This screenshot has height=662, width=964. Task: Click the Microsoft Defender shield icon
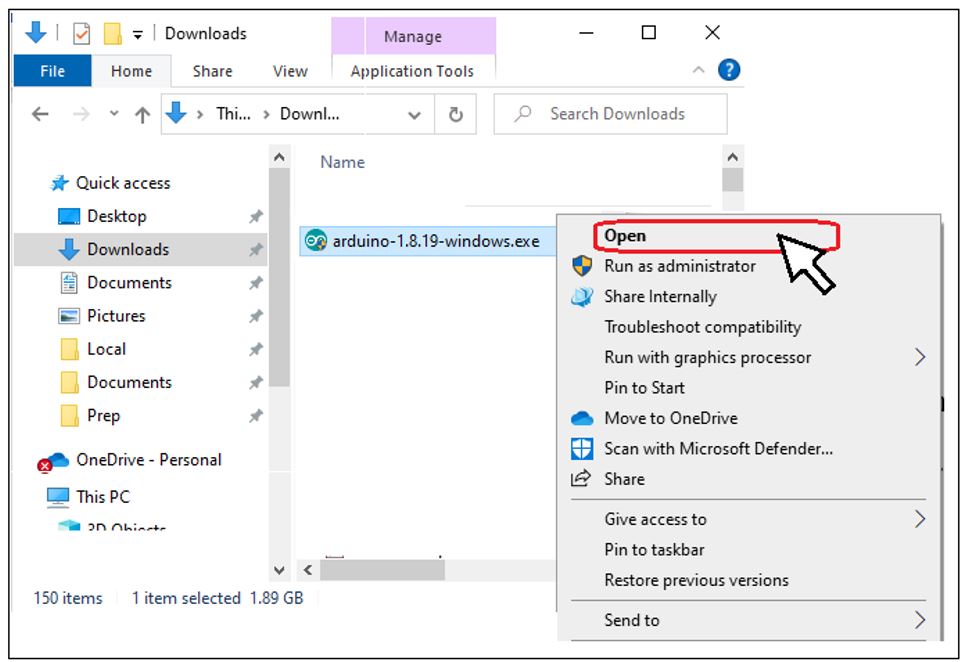[582, 449]
